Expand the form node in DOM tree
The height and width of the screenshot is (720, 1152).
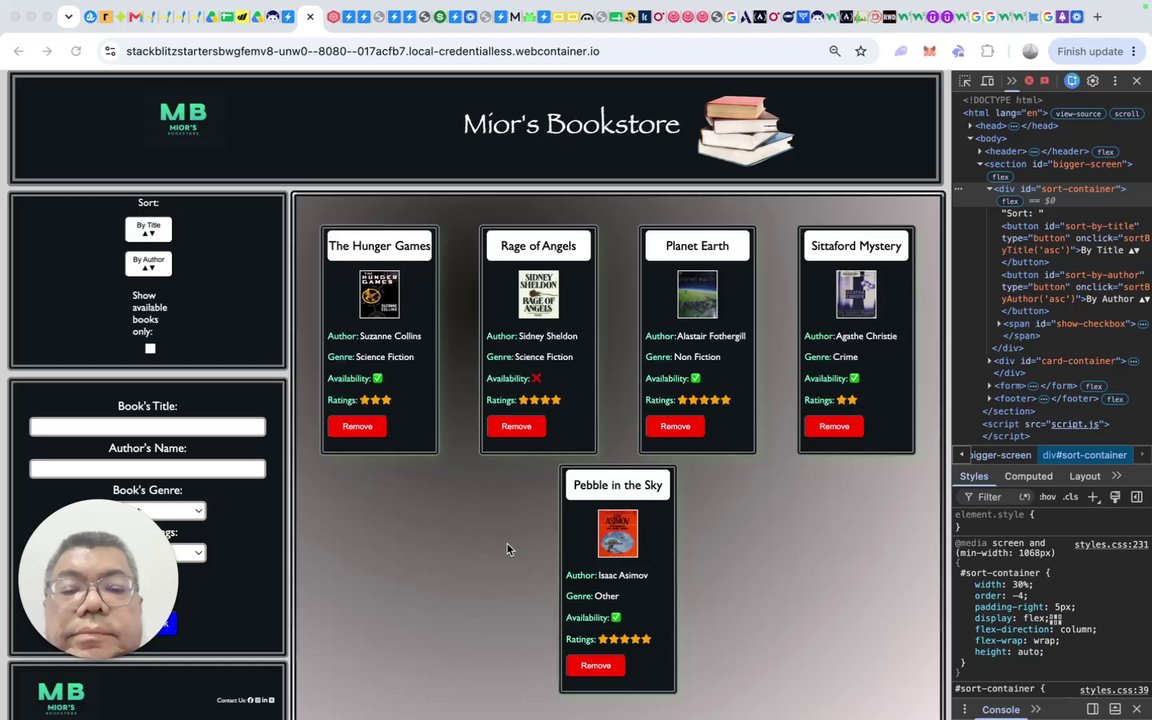[x=990, y=386]
